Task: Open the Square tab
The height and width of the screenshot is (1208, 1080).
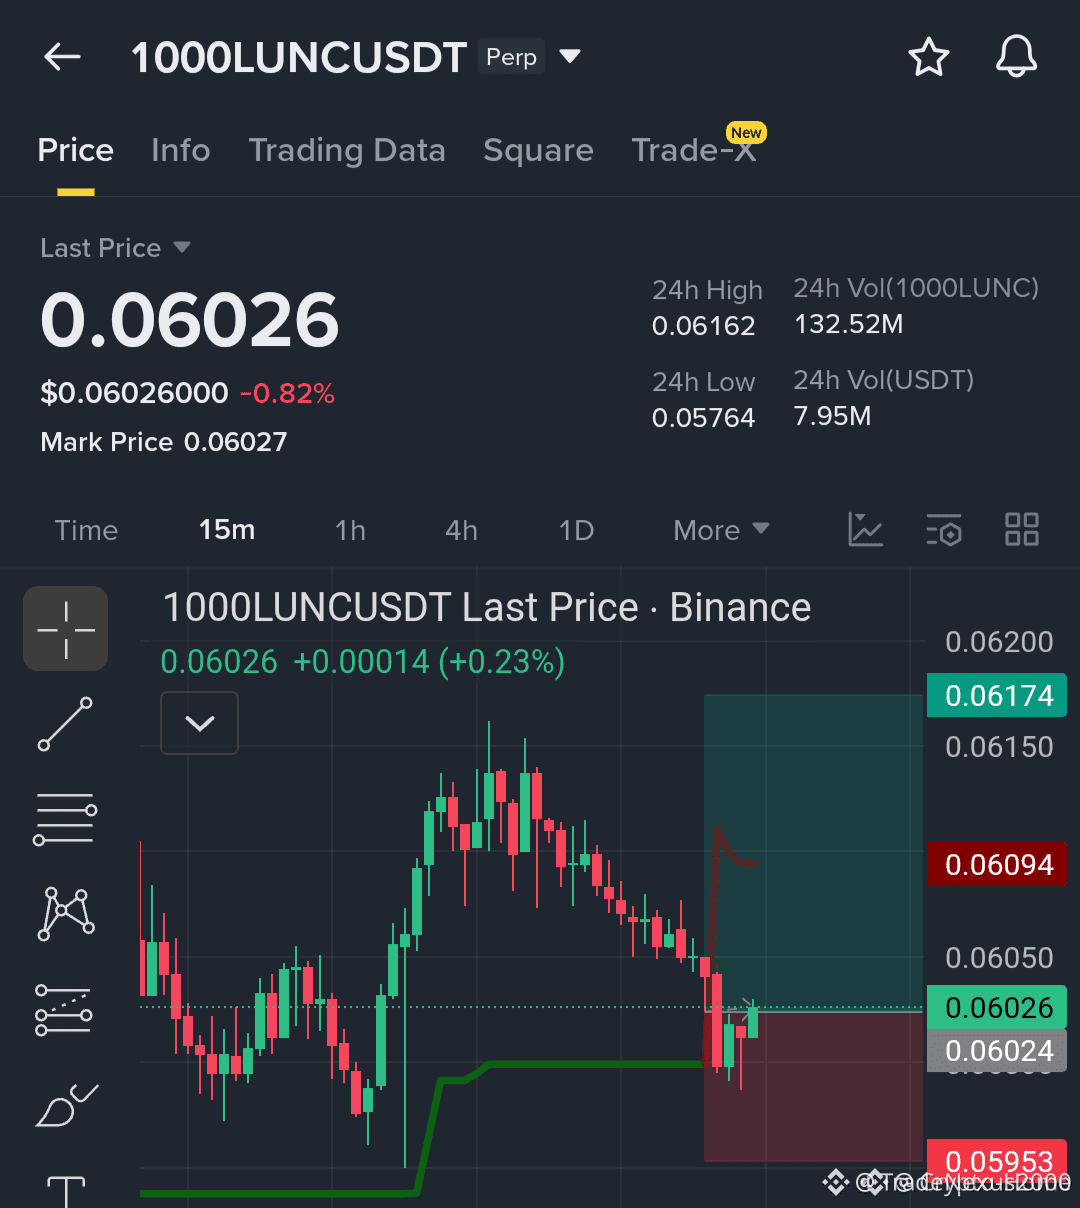Action: (538, 150)
